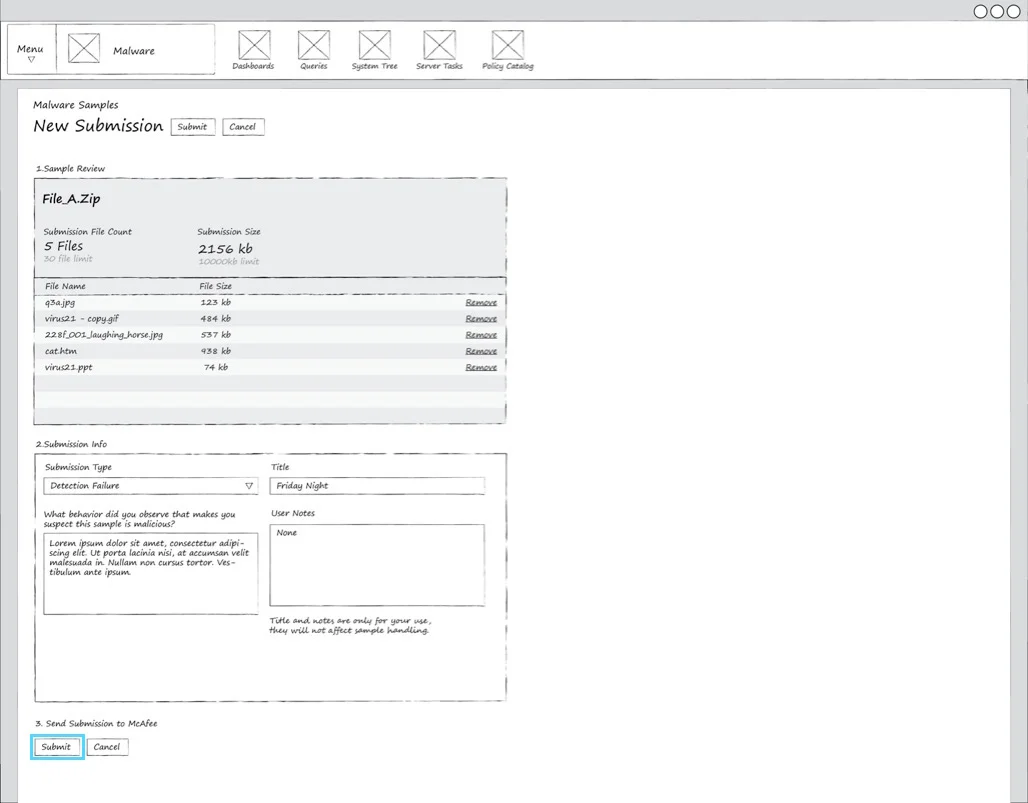Click the File Size column header
Screen dimensions: 1028x803
click(215, 286)
